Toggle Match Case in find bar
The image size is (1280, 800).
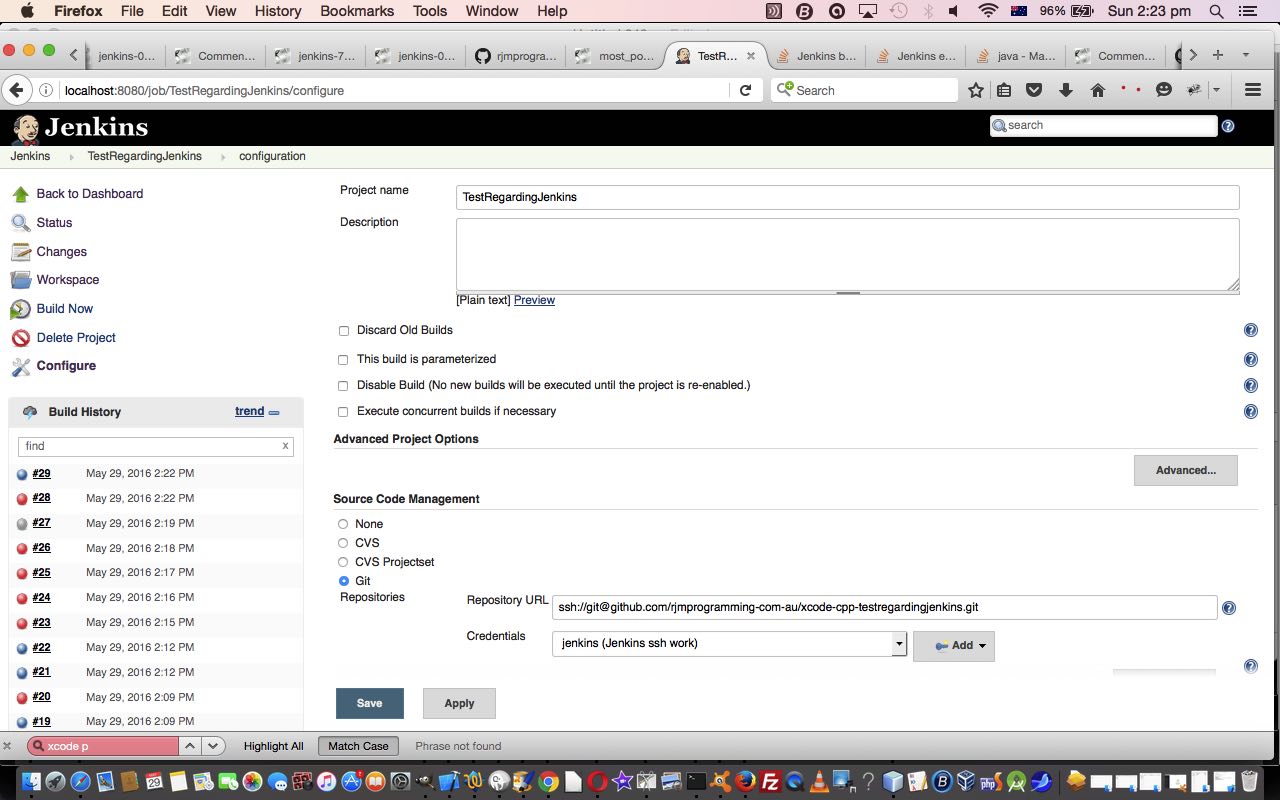point(358,746)
